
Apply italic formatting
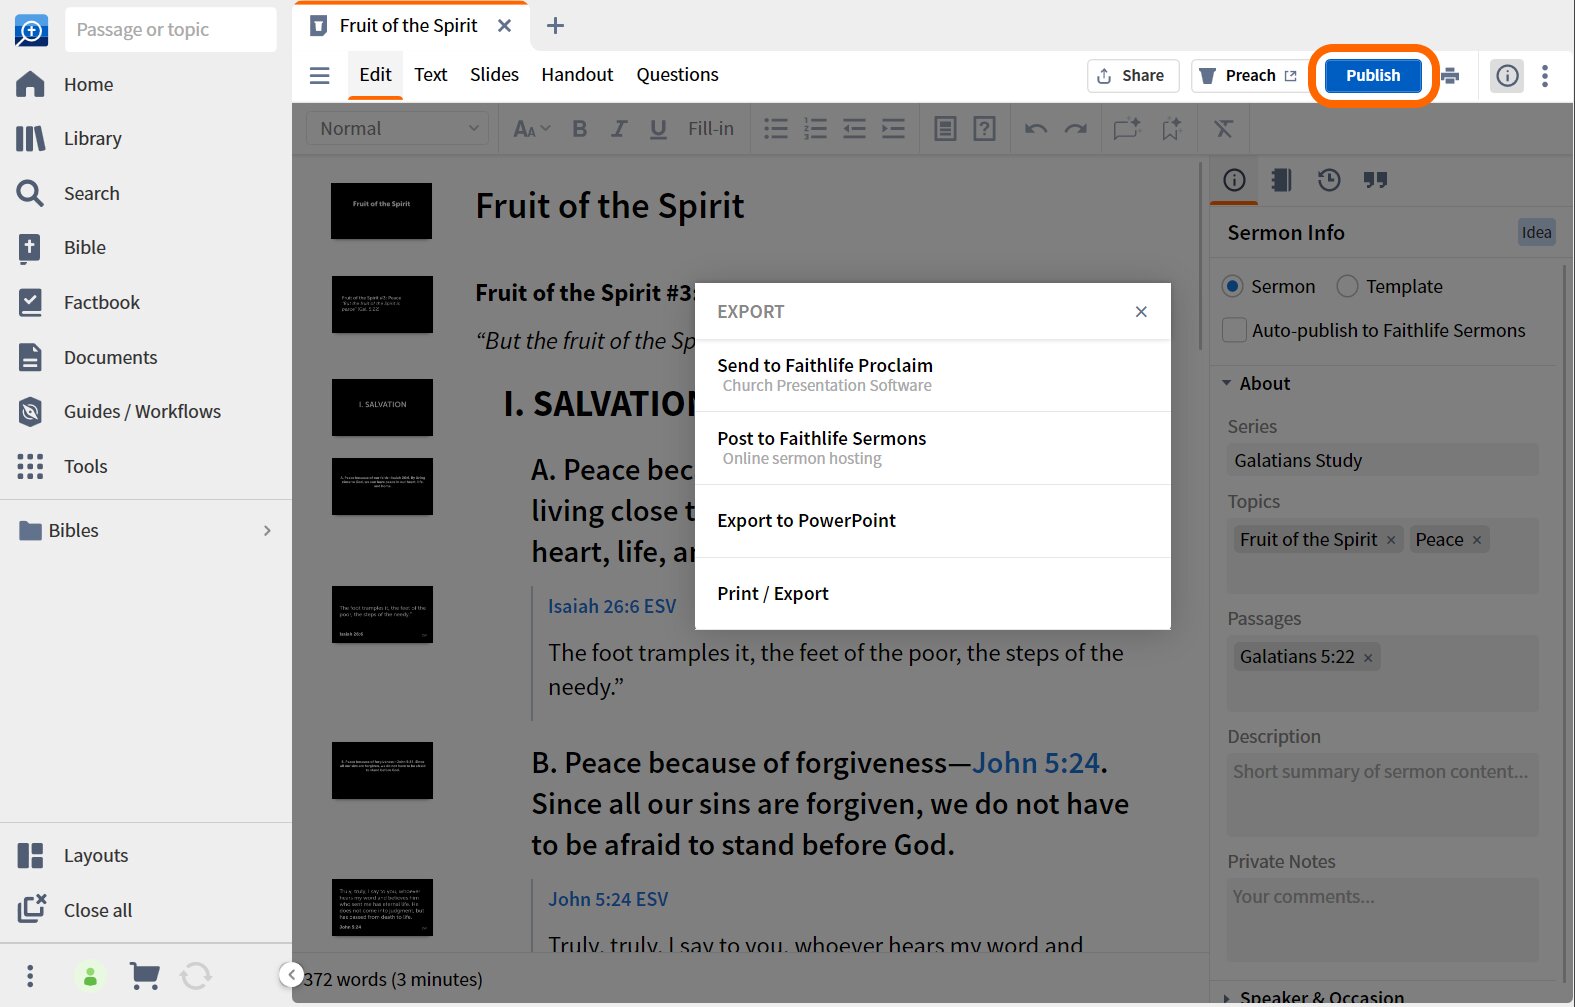619,128
